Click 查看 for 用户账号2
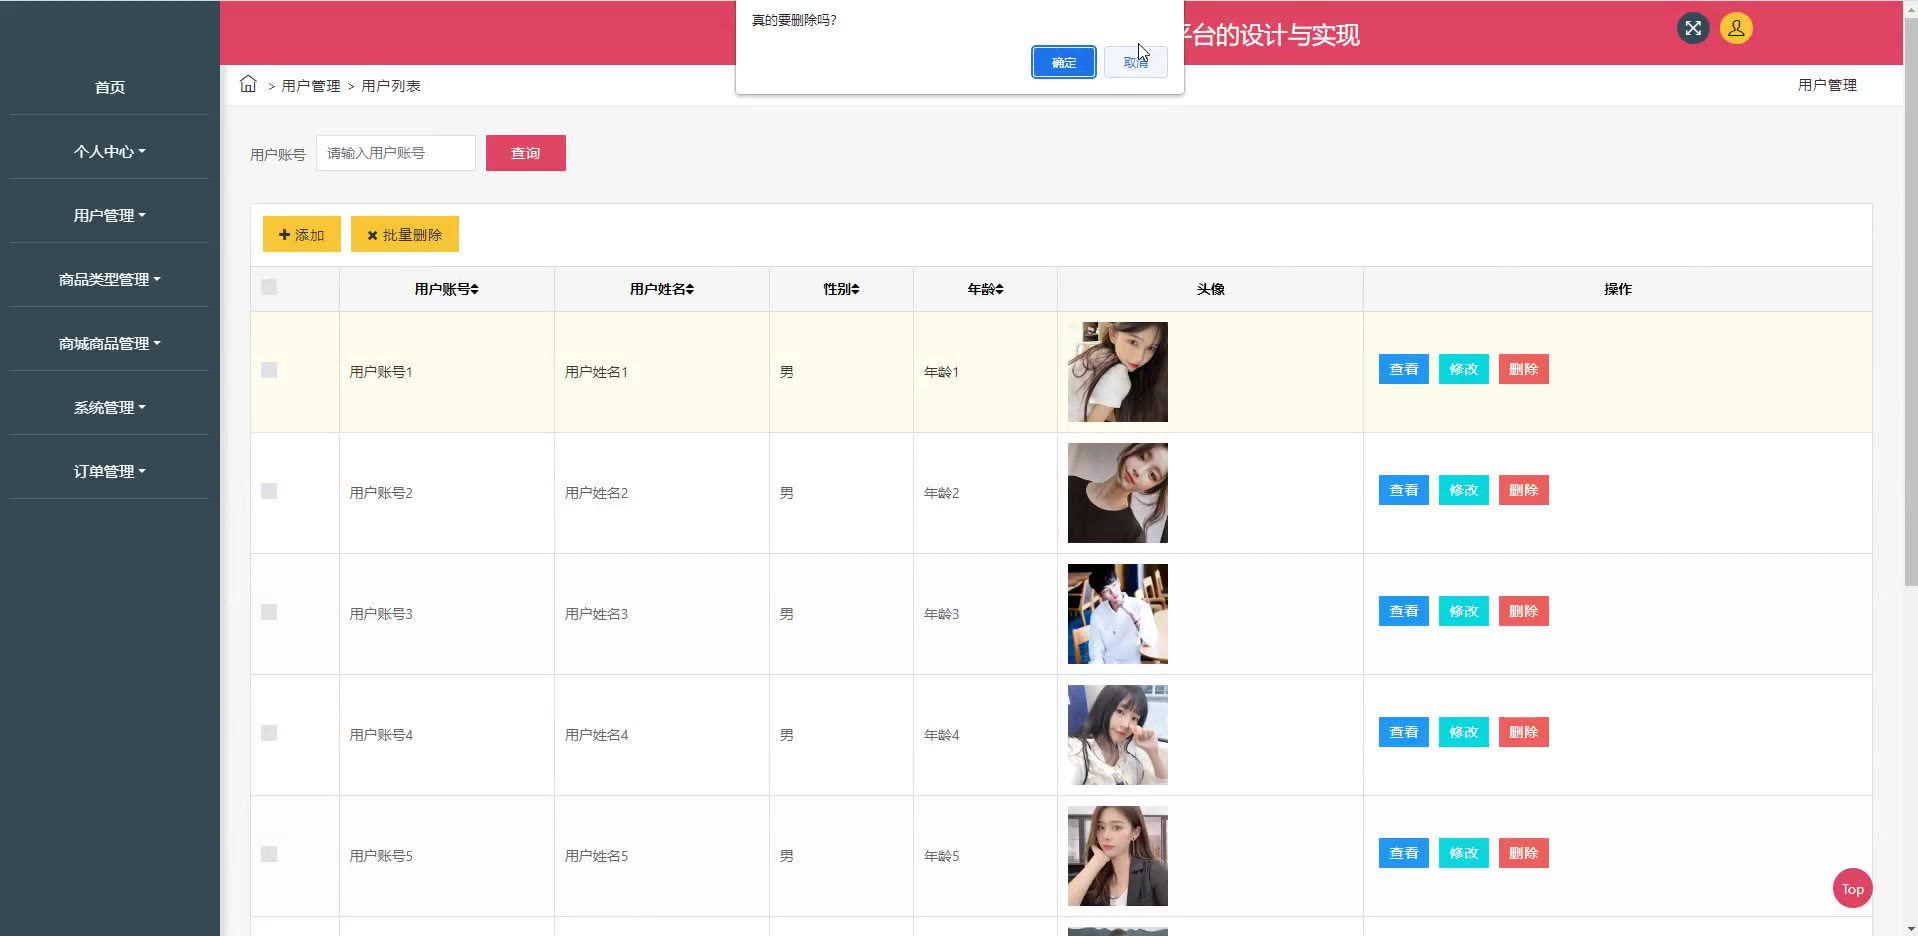The image size is (1918, 936). (x=1404, y=490)
